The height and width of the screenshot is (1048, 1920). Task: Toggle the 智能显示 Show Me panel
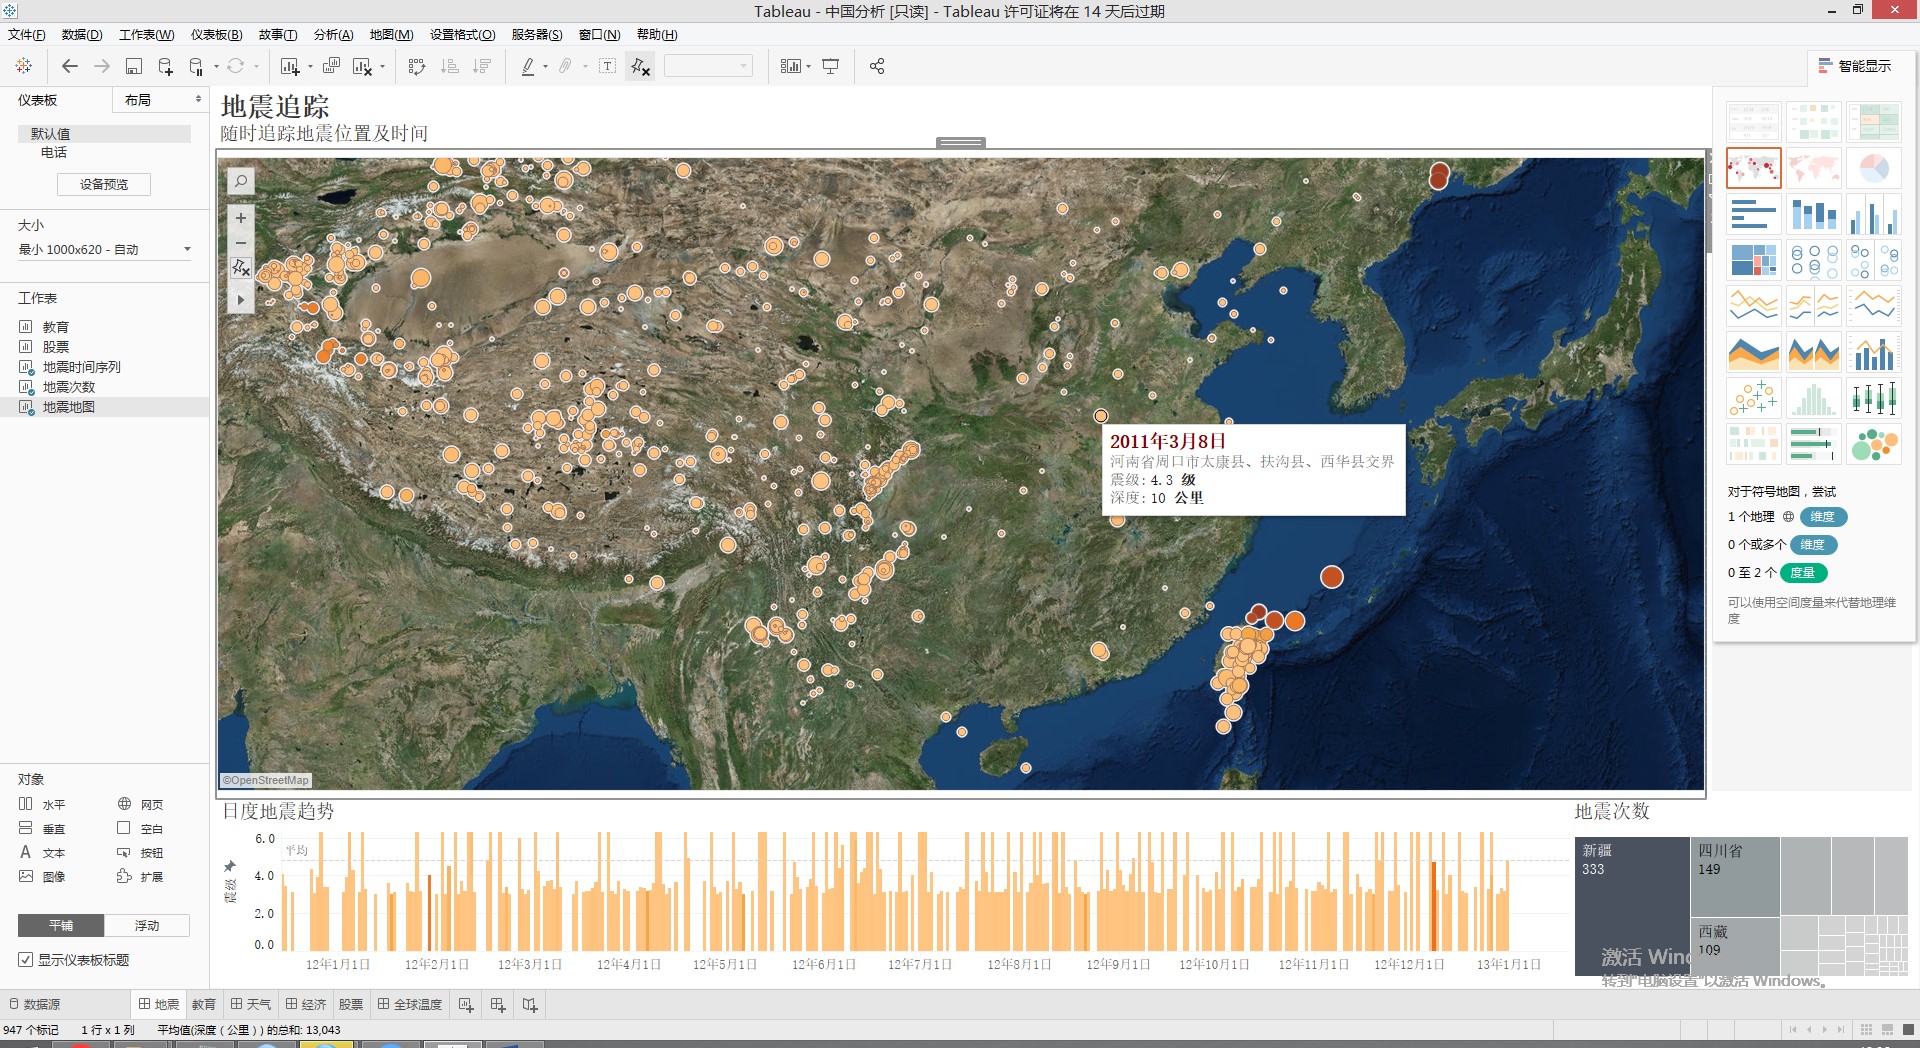coord(1855,66)
